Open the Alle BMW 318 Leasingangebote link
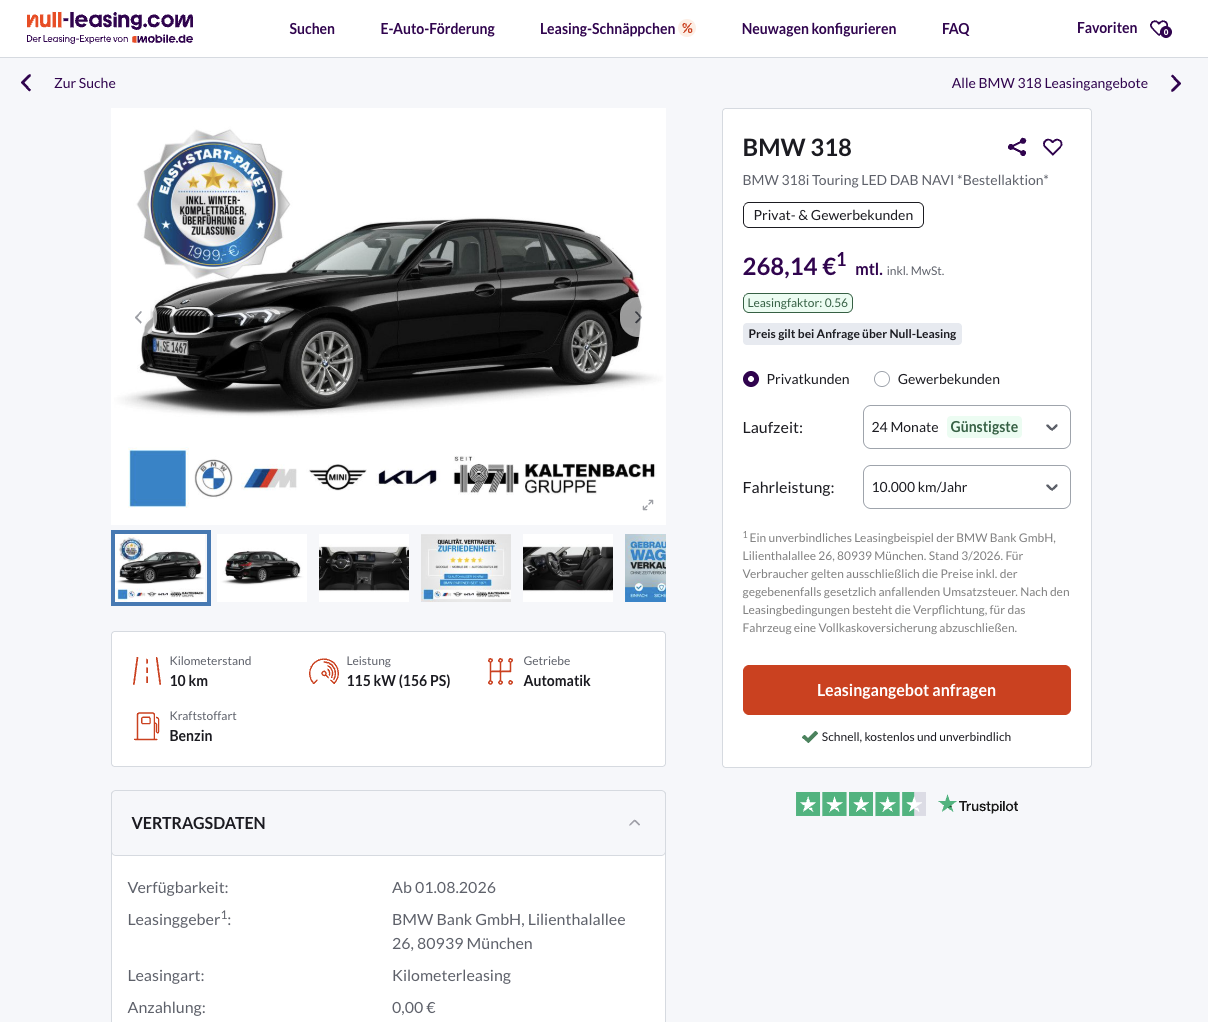 coord(1049,83)
